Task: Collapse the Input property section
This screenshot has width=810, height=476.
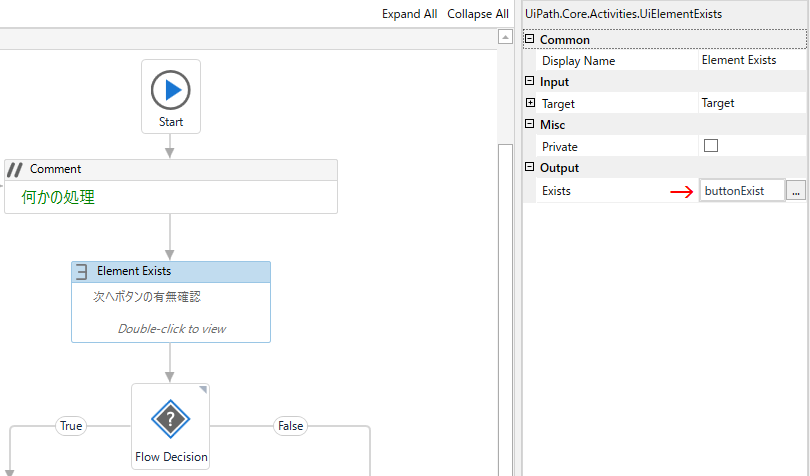Action: pyautogui.click(x=529, y=81)
